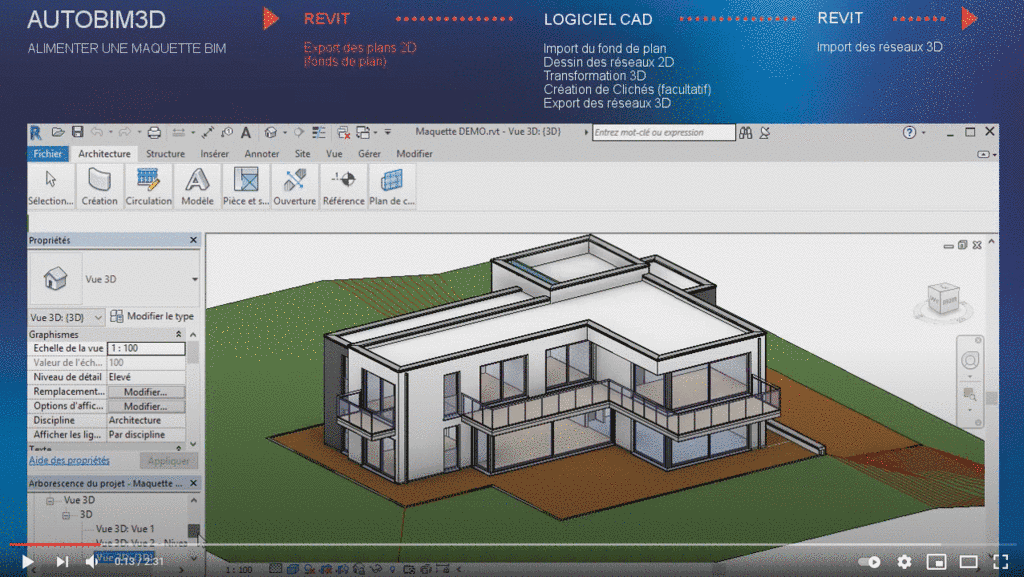Select the Aligned Dimension tool icon
Screen dimensions: 1024x577
208,133
